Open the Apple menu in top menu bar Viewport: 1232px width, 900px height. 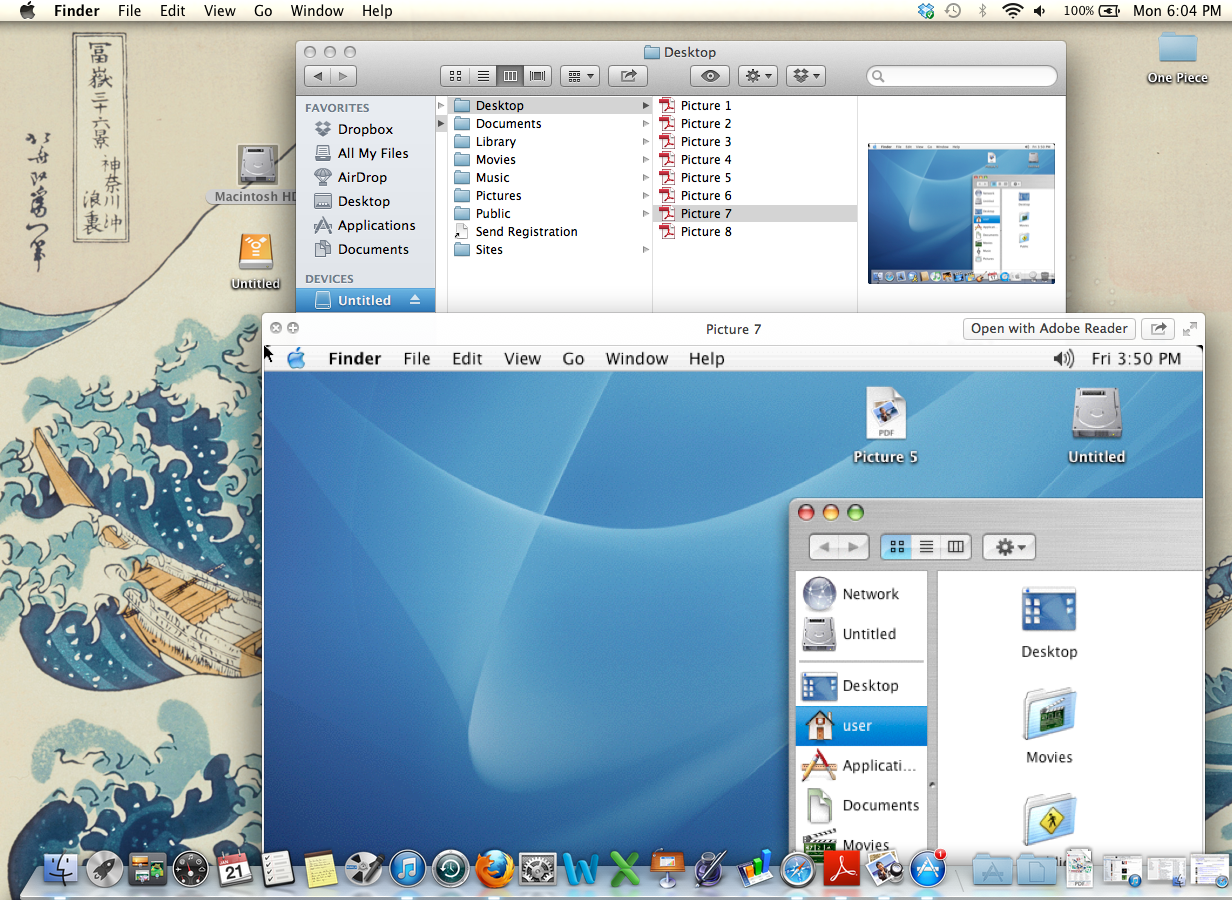27,11
